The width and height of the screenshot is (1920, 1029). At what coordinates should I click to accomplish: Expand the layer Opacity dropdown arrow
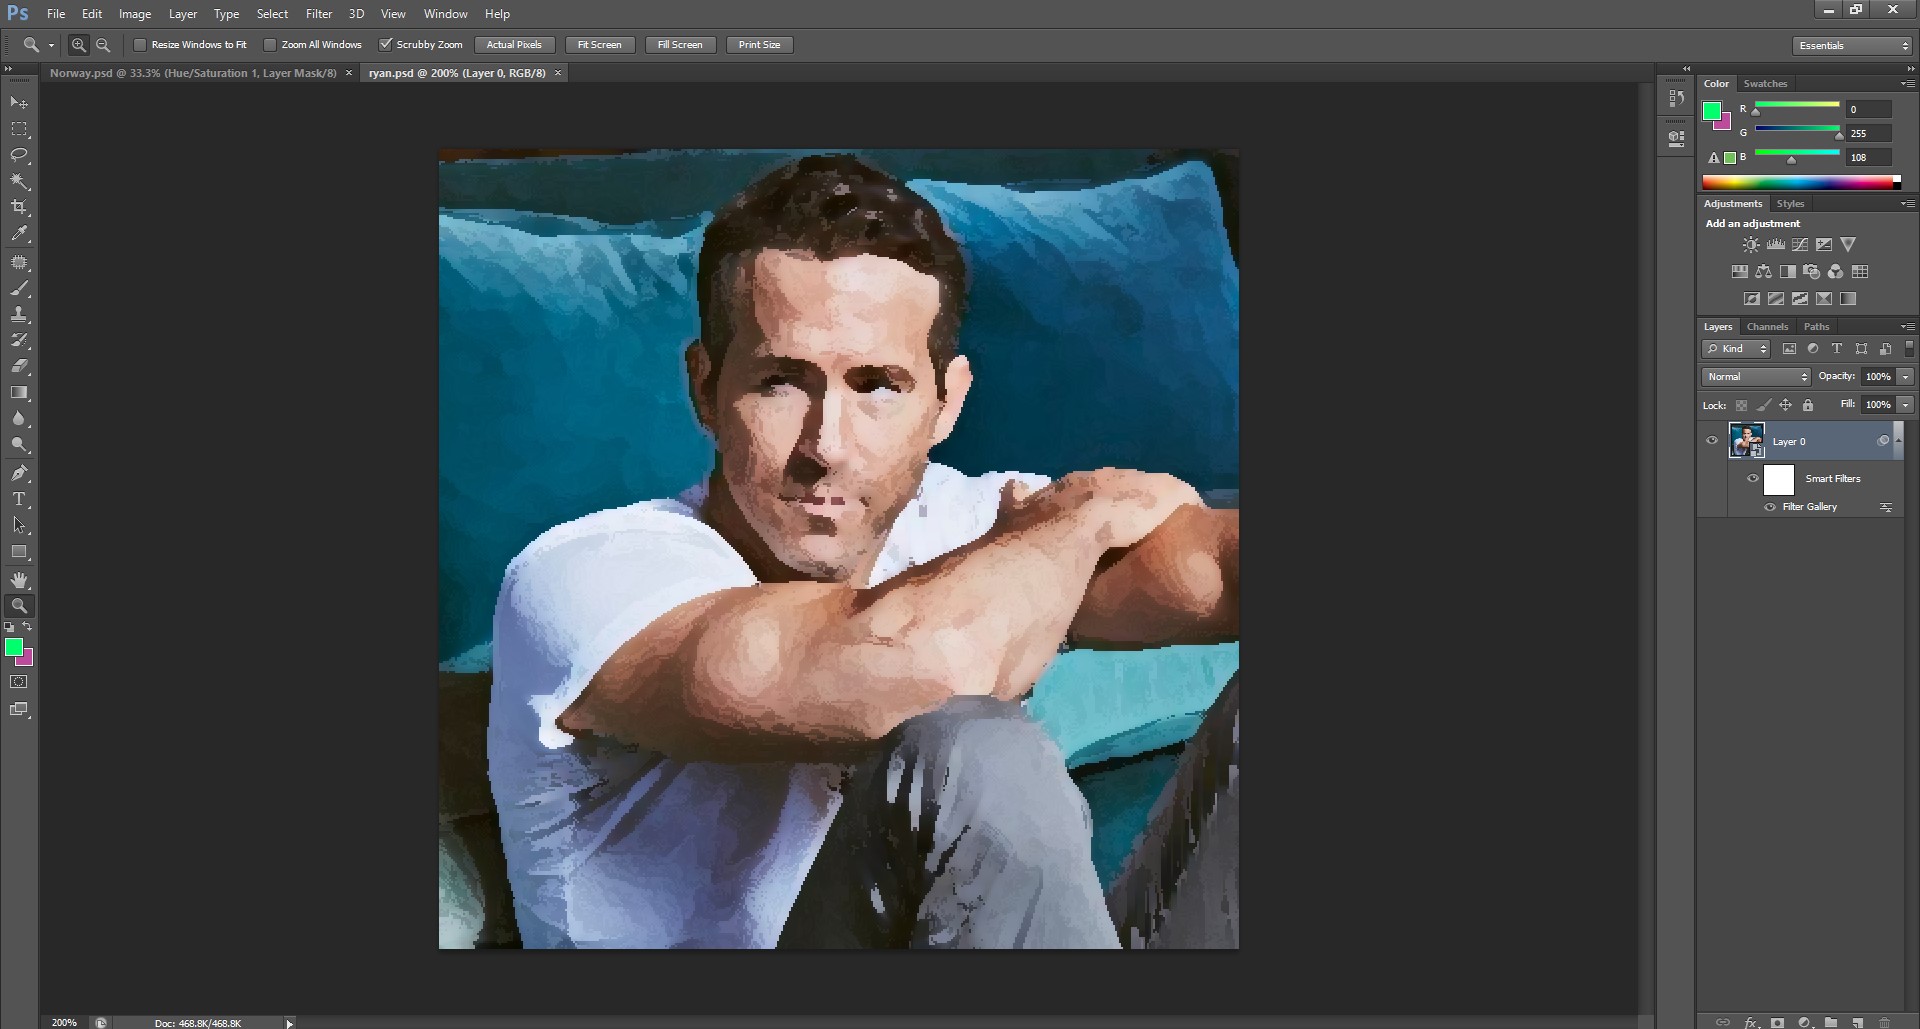tap(1905, 377)
